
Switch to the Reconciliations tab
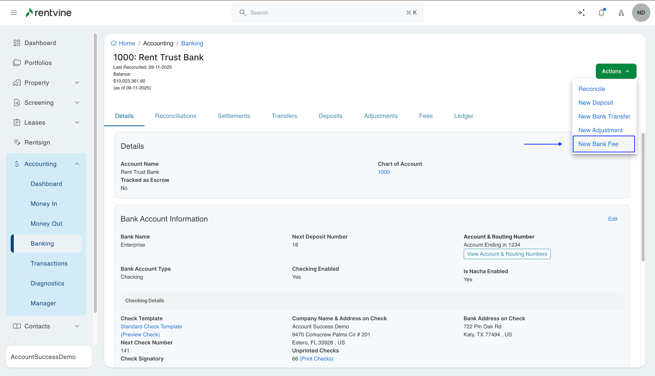coord(175,116)
